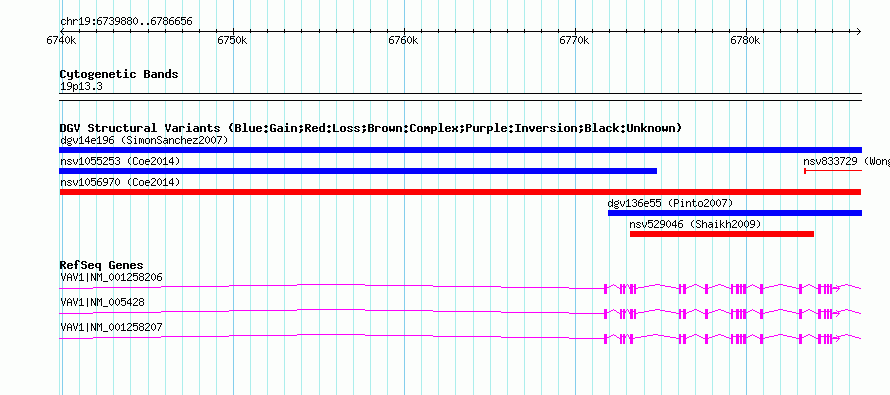Click the 6770k ruler tick label
The width and height of the screenshot is (890, 395).
[574, 41]
